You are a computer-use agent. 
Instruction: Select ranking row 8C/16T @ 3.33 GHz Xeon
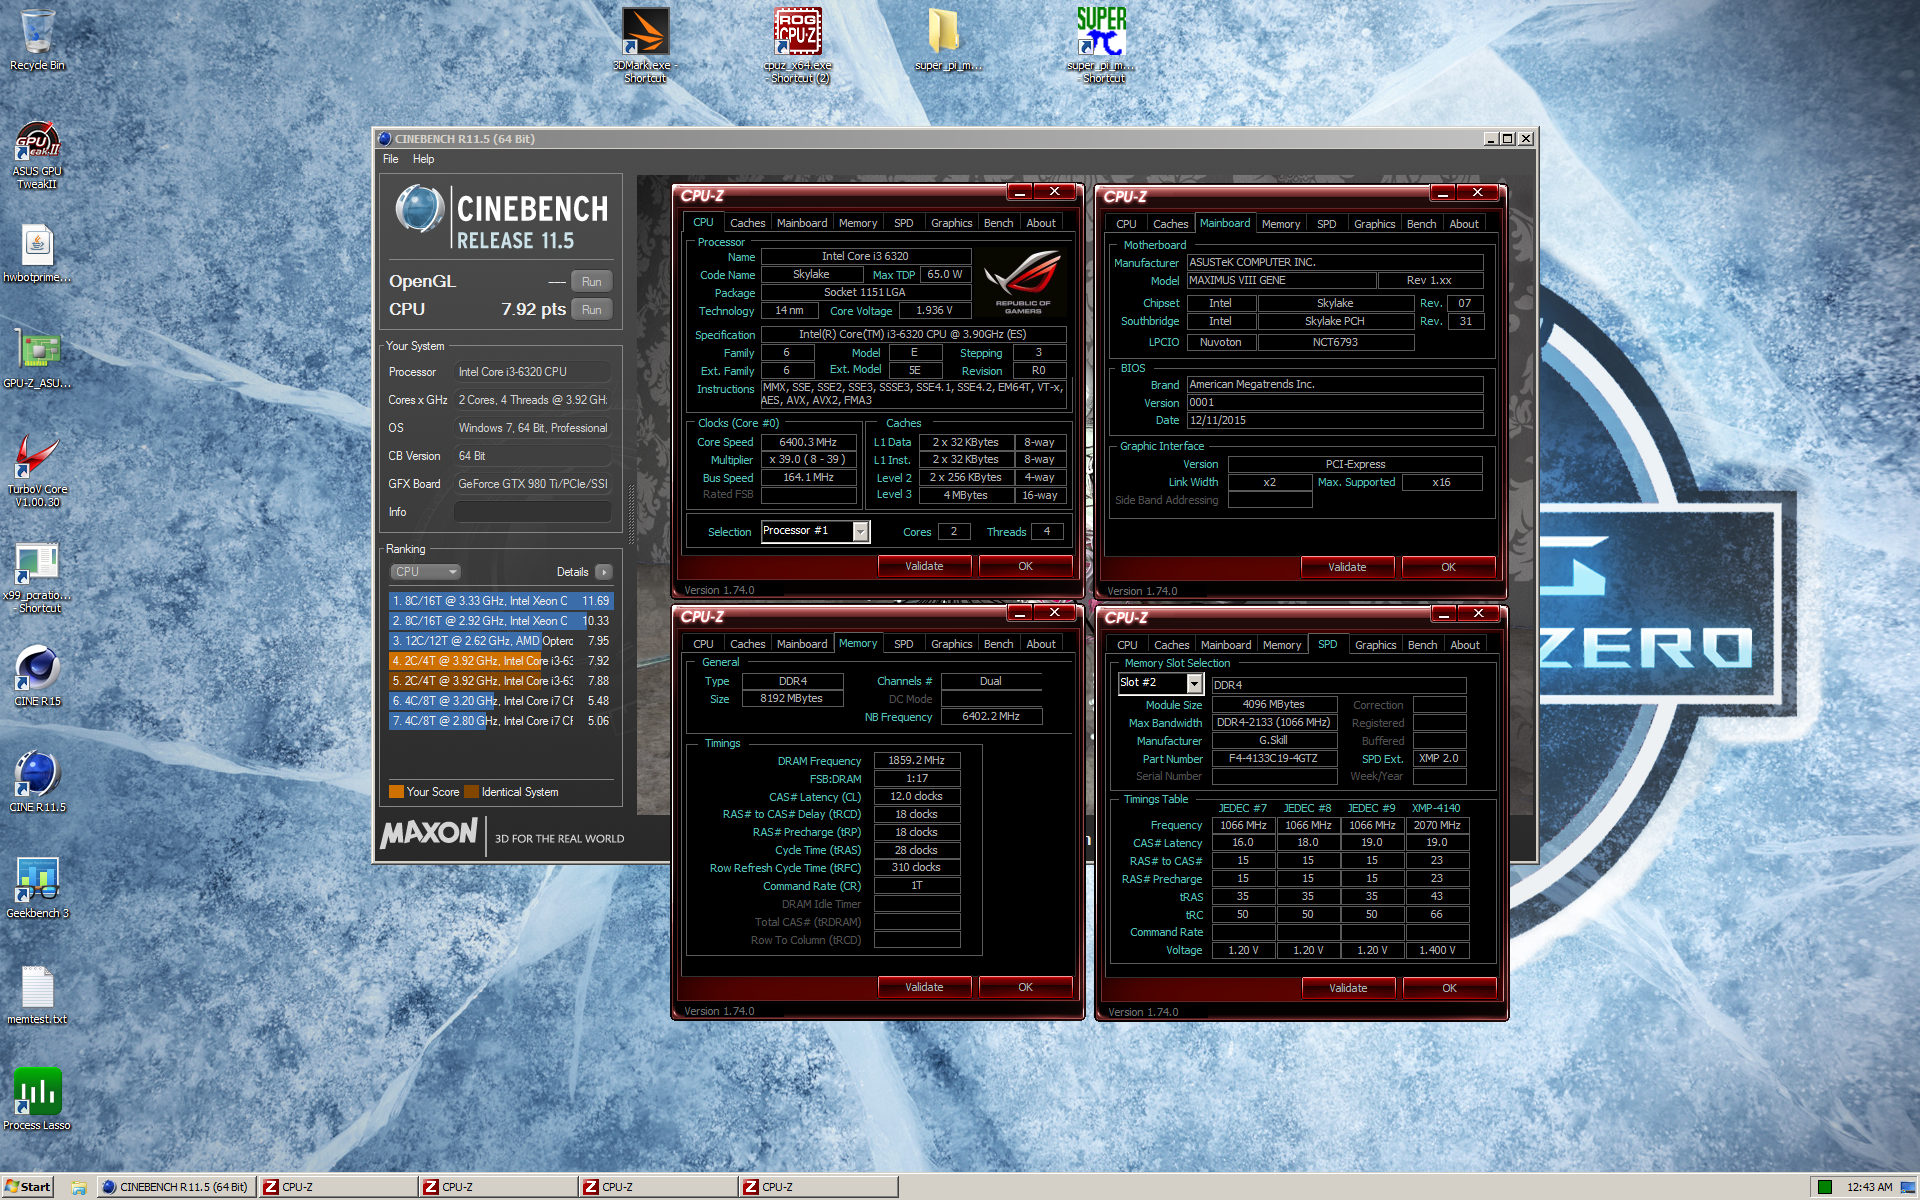click(500, 601)
